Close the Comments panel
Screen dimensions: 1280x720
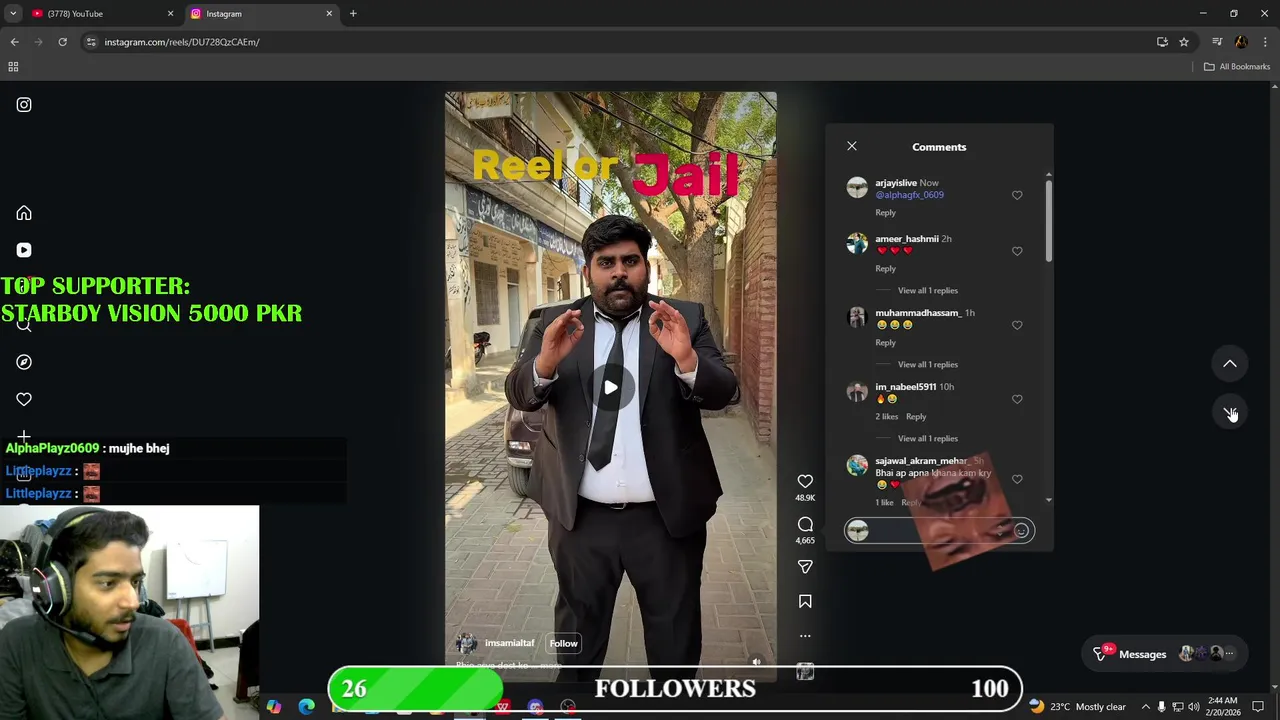pyautogui.click(x=852, y=146)
